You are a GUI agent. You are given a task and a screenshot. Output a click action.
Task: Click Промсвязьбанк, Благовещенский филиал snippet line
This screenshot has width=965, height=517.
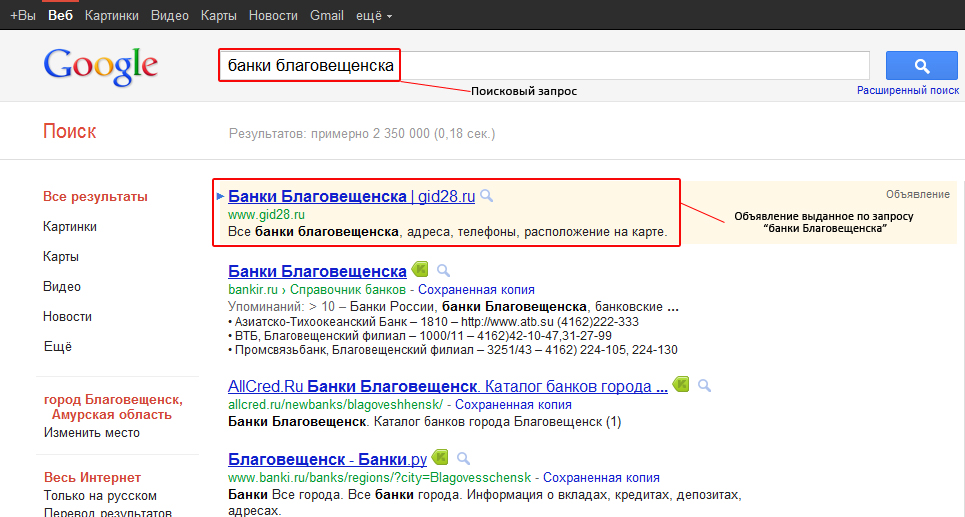tap(452, 350)
